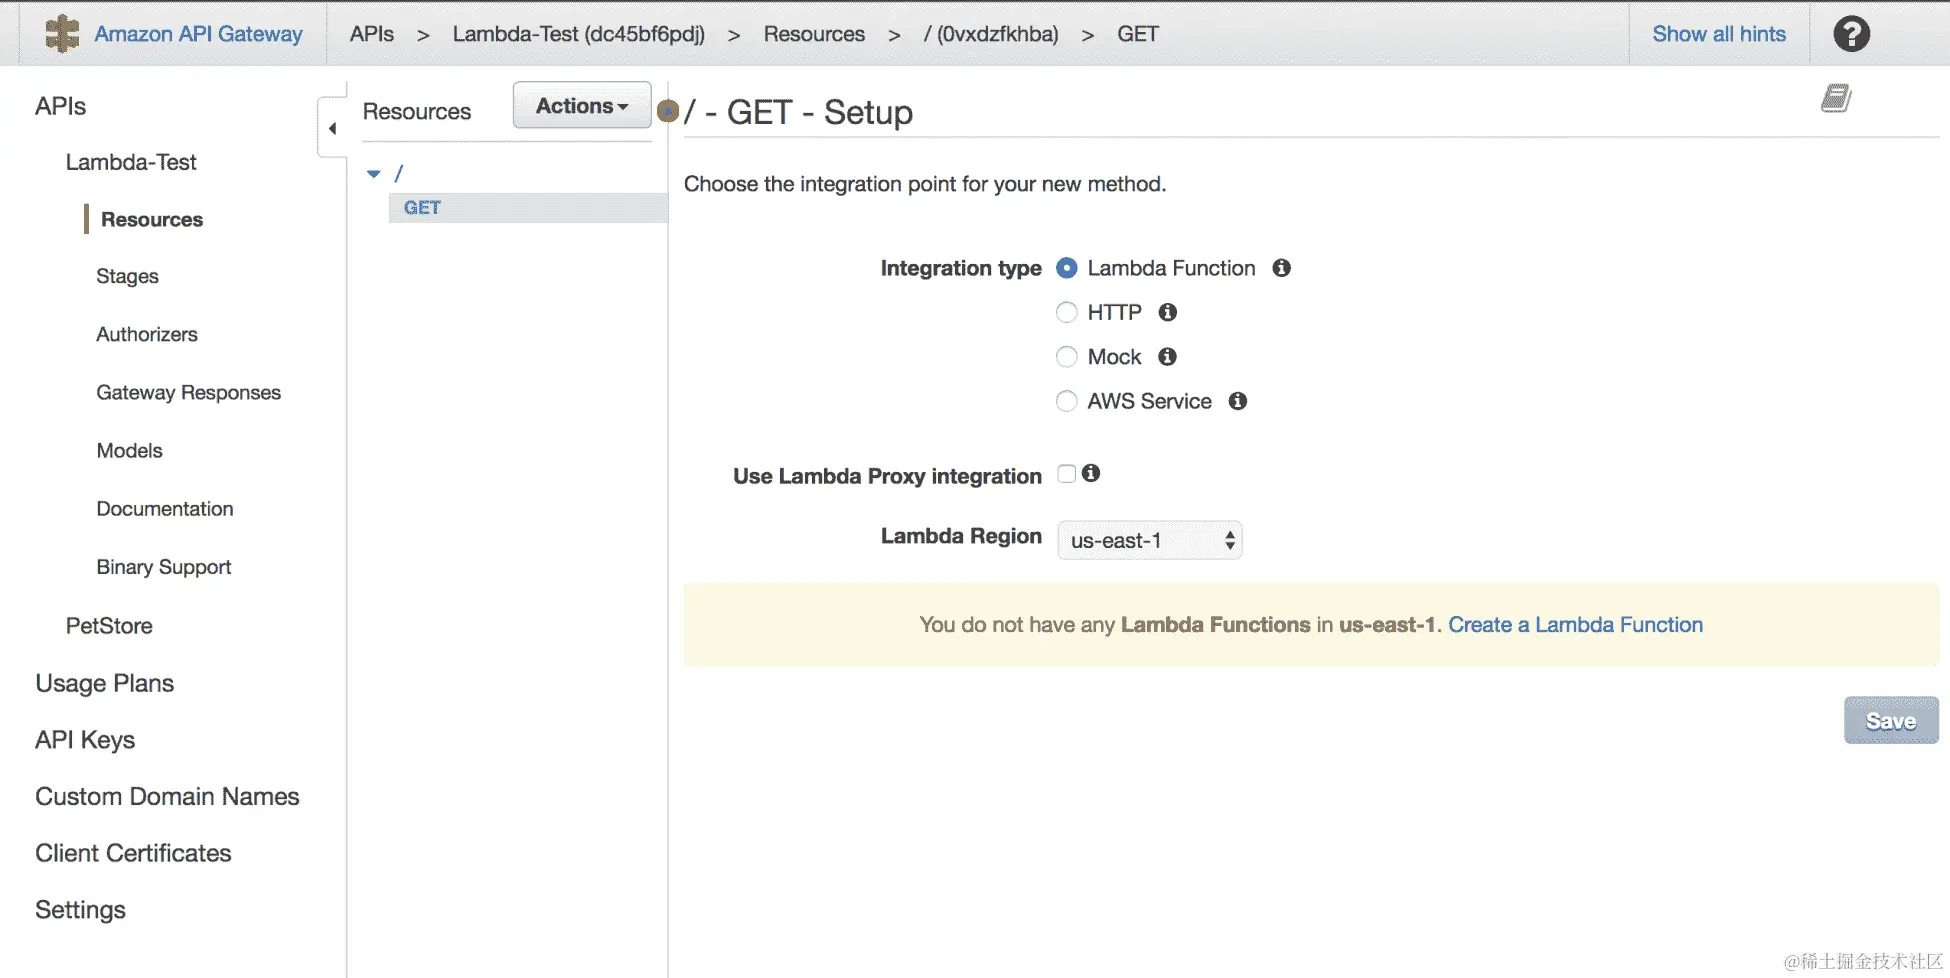Screen dimensions: 1950x978
Task: Open Stages in the sidebar
Action: pos(127,276)
